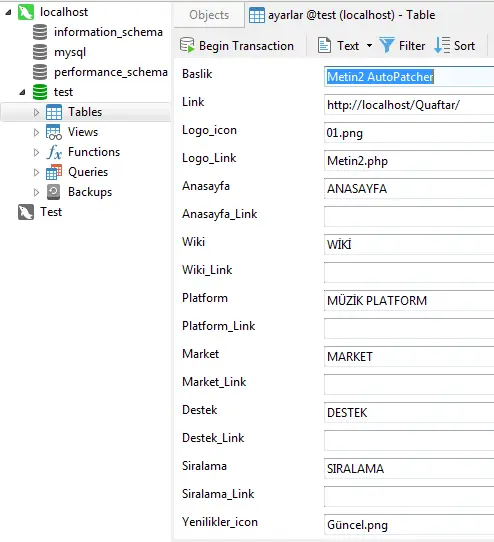Select the Tables tree label

click(x=85, y=112)
